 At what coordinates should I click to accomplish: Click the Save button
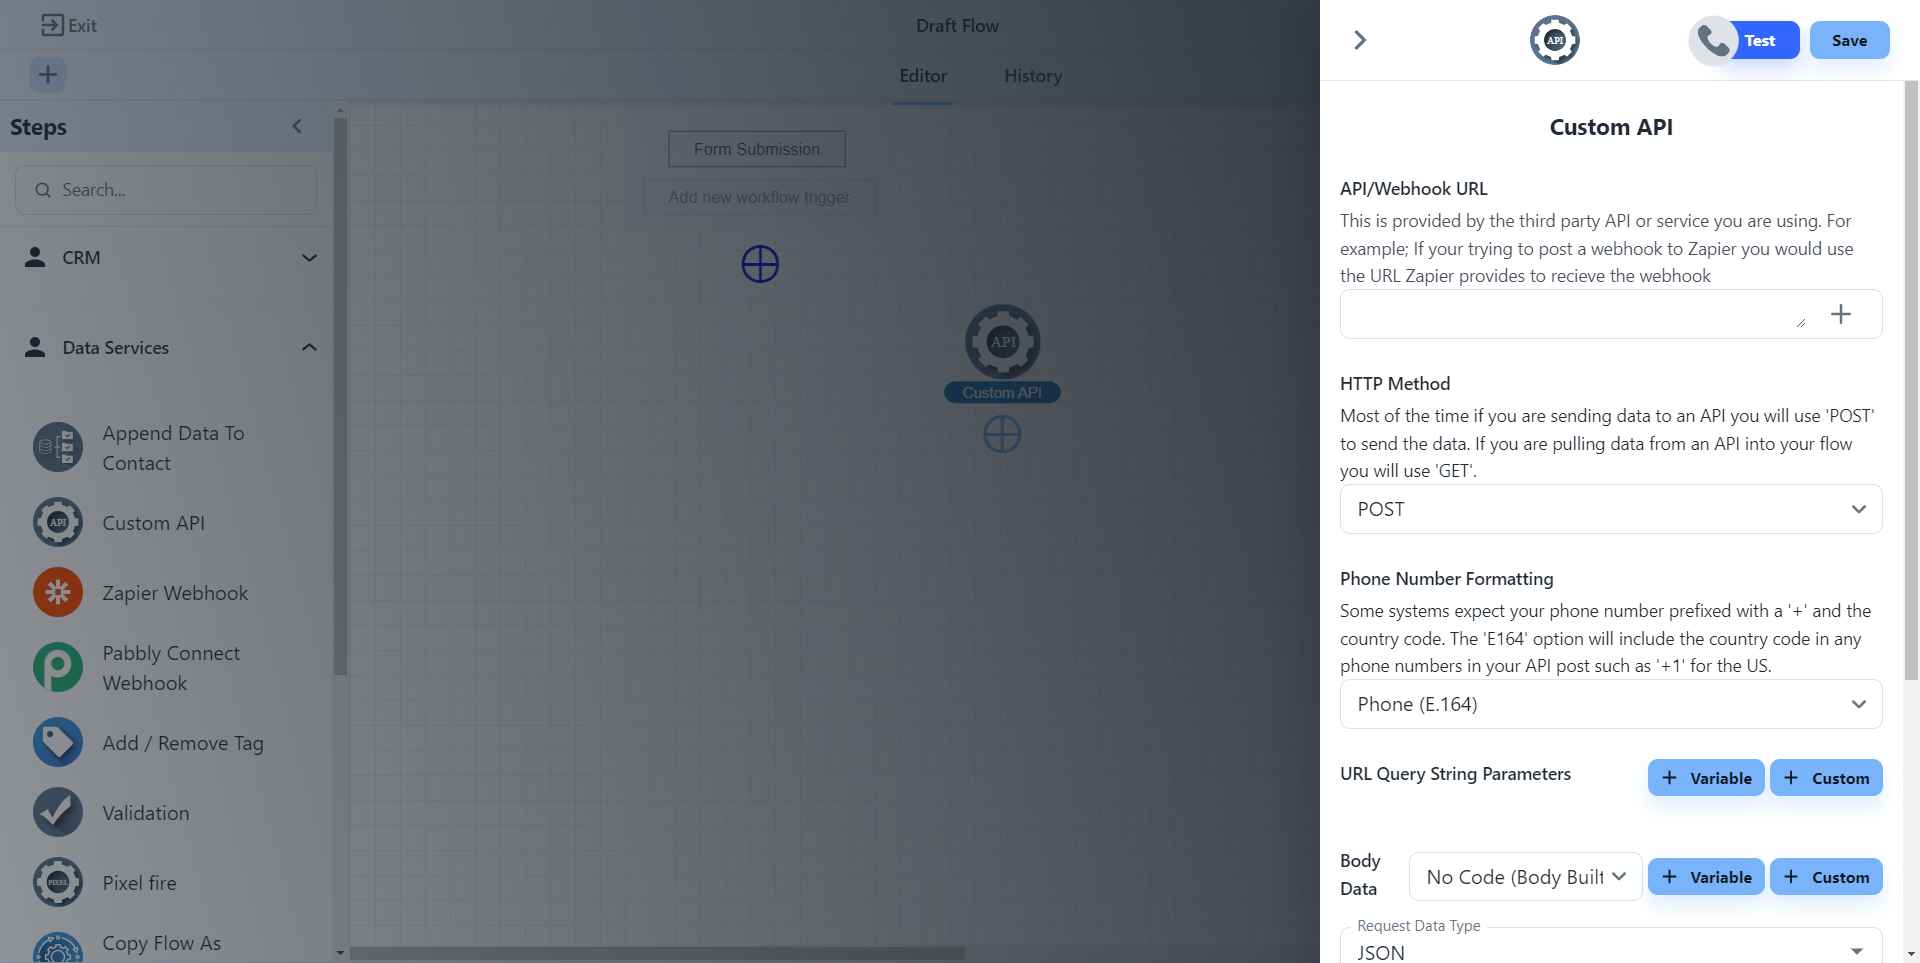click(1849, 40)
